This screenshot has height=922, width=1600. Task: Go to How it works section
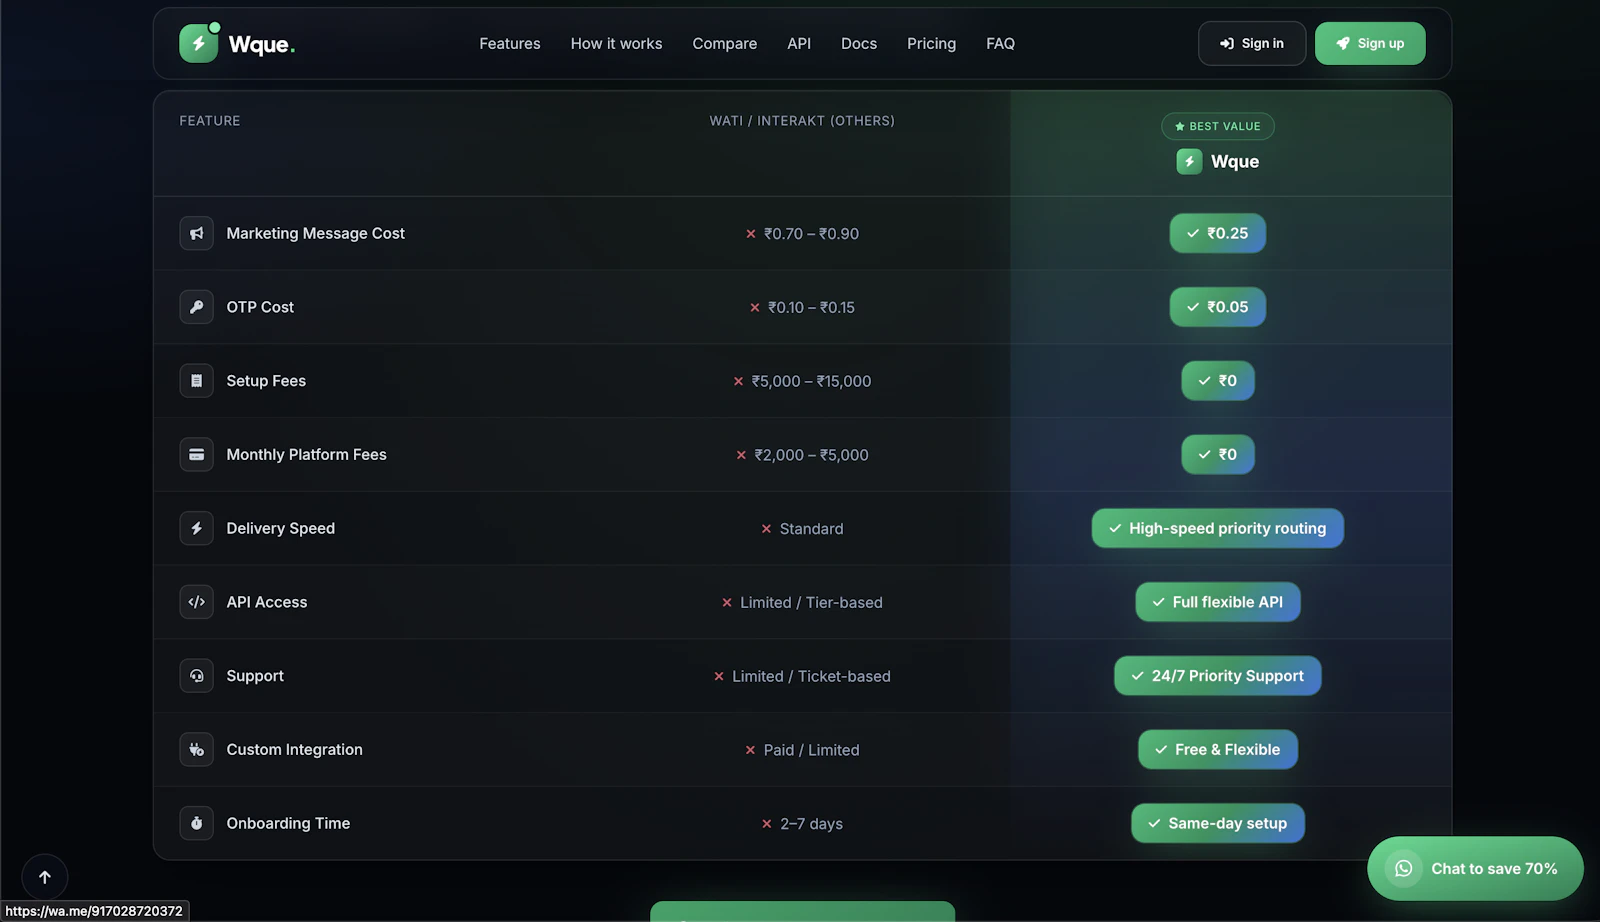pos(616,43)
